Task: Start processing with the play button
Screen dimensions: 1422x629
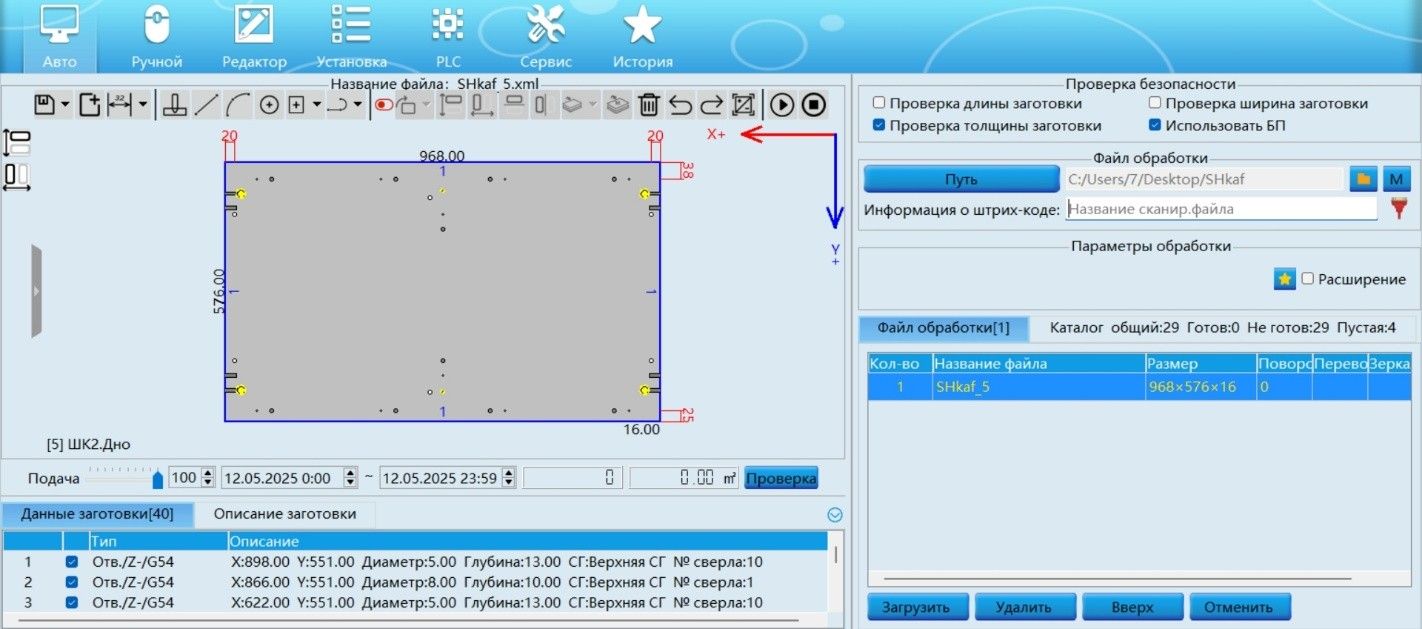Action: pos(782,104)
